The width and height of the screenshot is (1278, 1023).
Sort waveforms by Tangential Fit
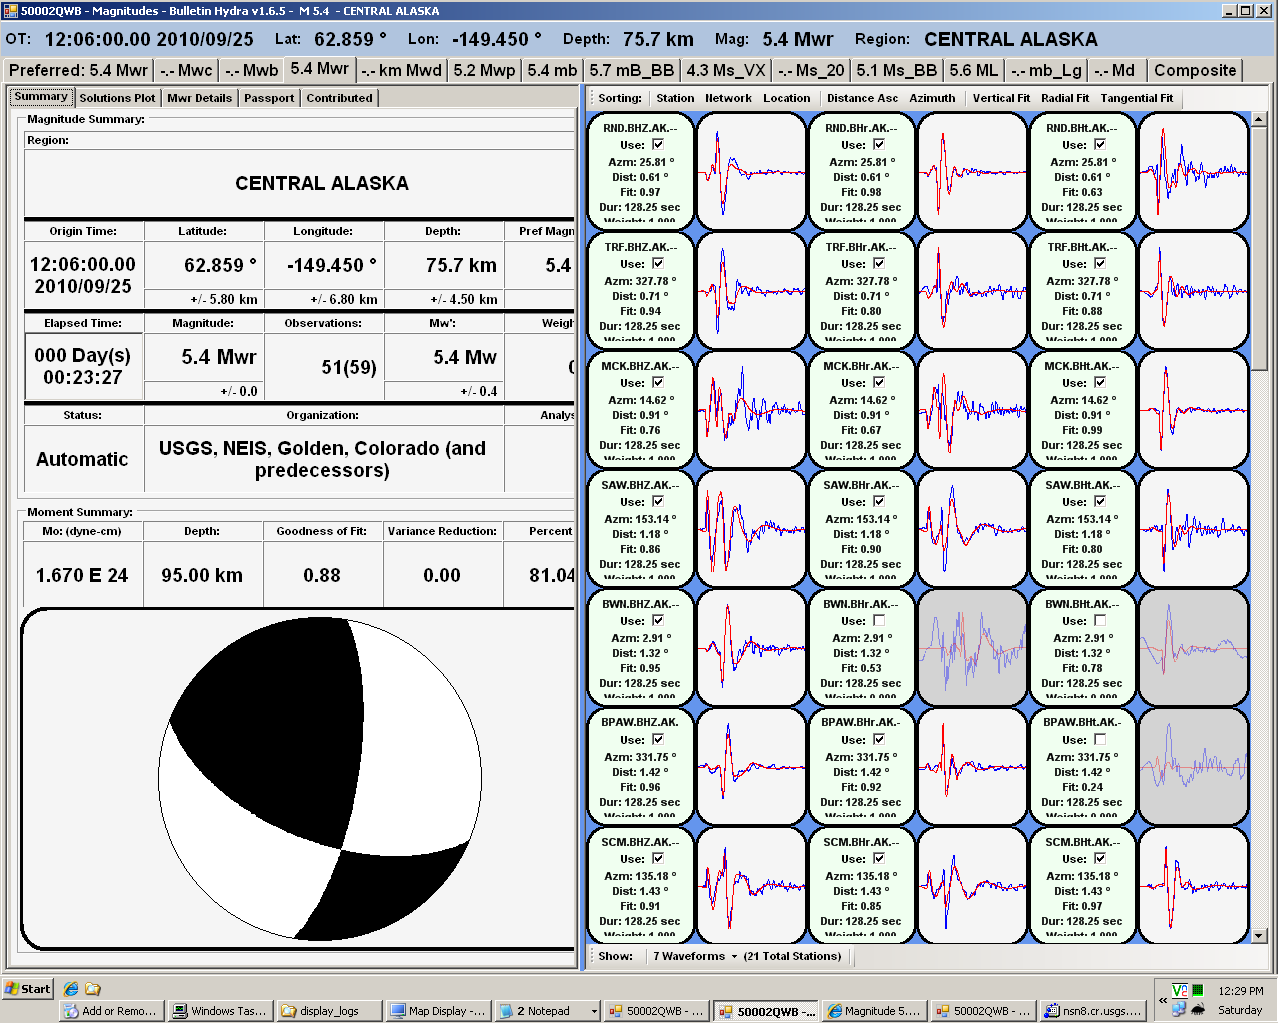click(1137, 98)
